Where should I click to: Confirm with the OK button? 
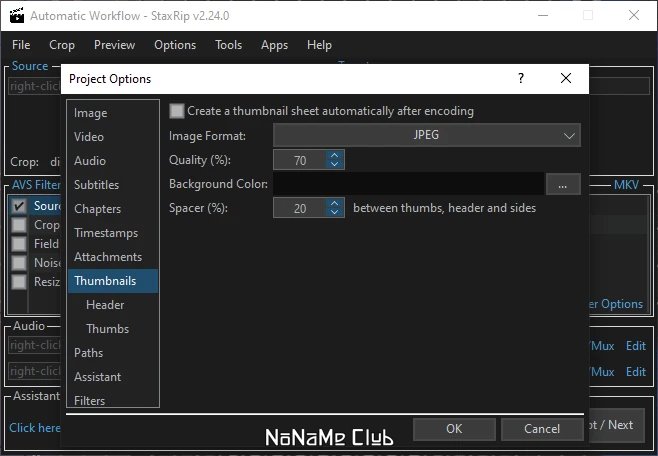click(x=454, y=429)
